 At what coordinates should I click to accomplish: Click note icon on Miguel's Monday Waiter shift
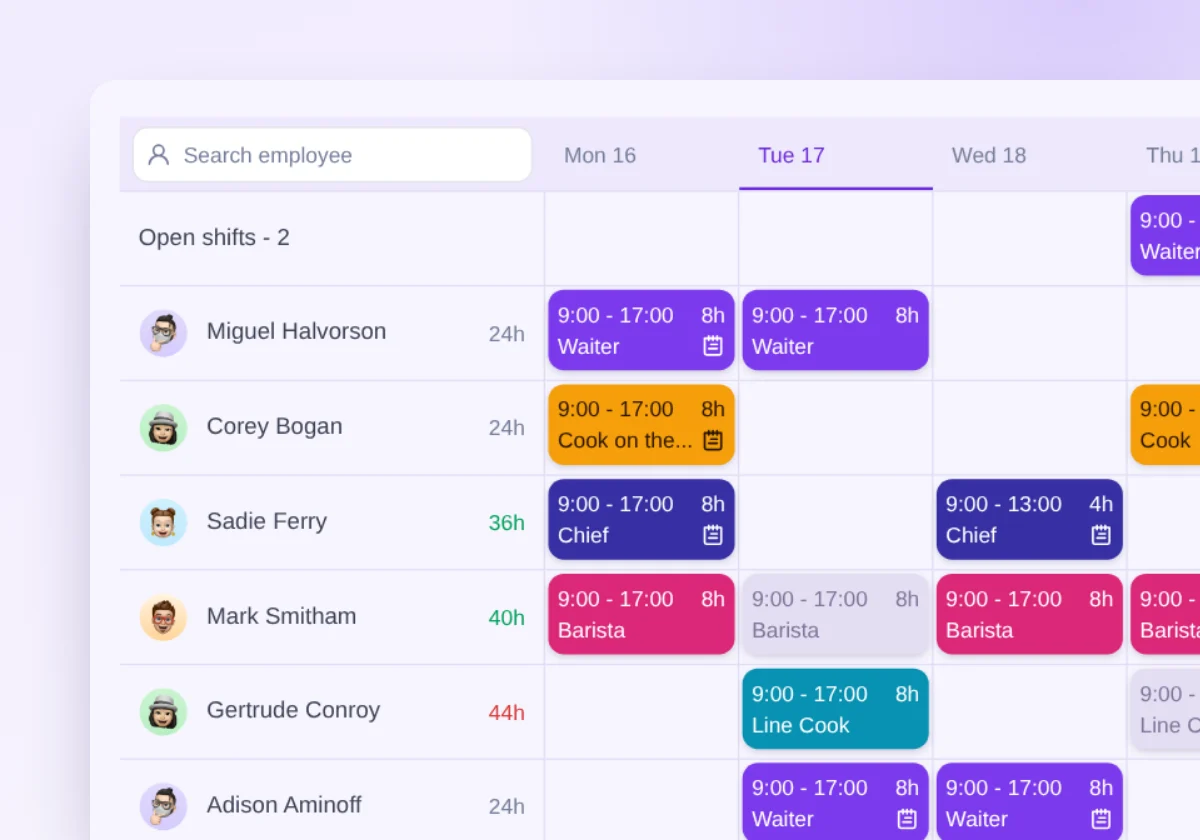coord(713,346)
